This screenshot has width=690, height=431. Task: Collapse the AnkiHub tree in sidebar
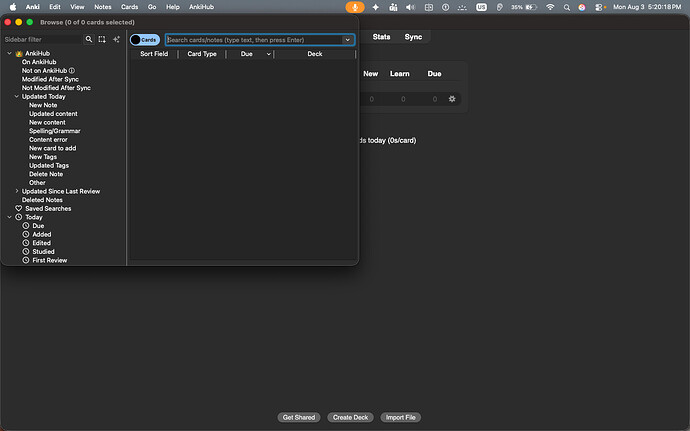click(x=9, y=53)
